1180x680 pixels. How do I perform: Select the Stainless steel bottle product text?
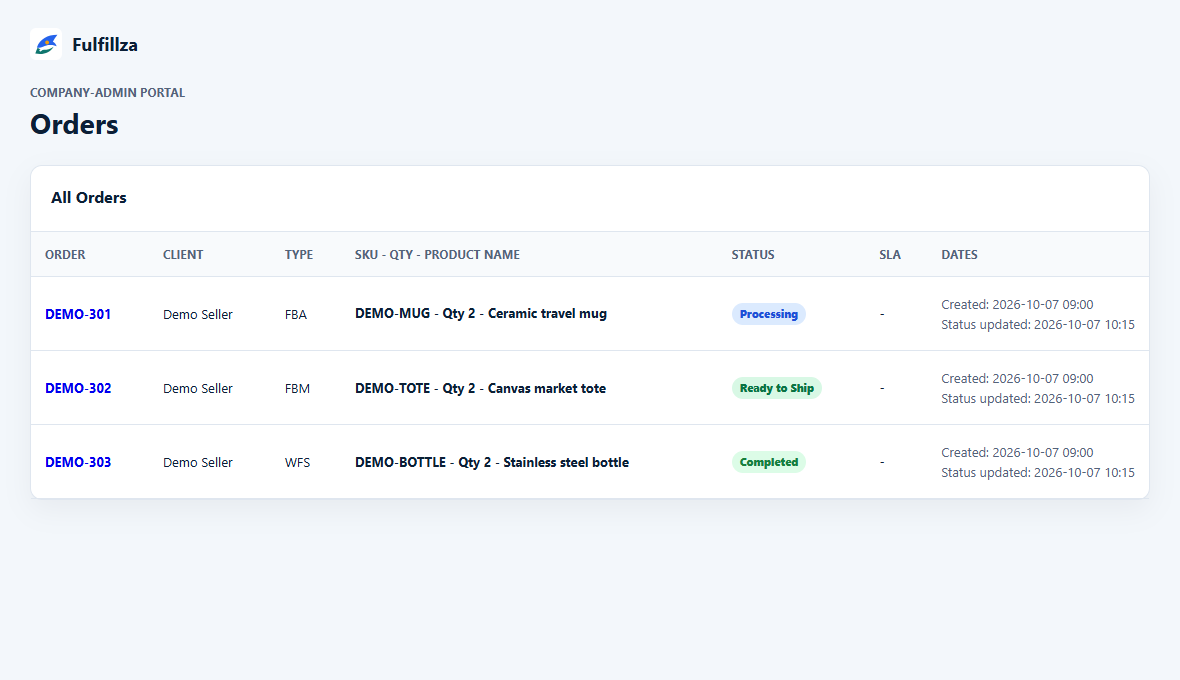click(x=566, y=462)
